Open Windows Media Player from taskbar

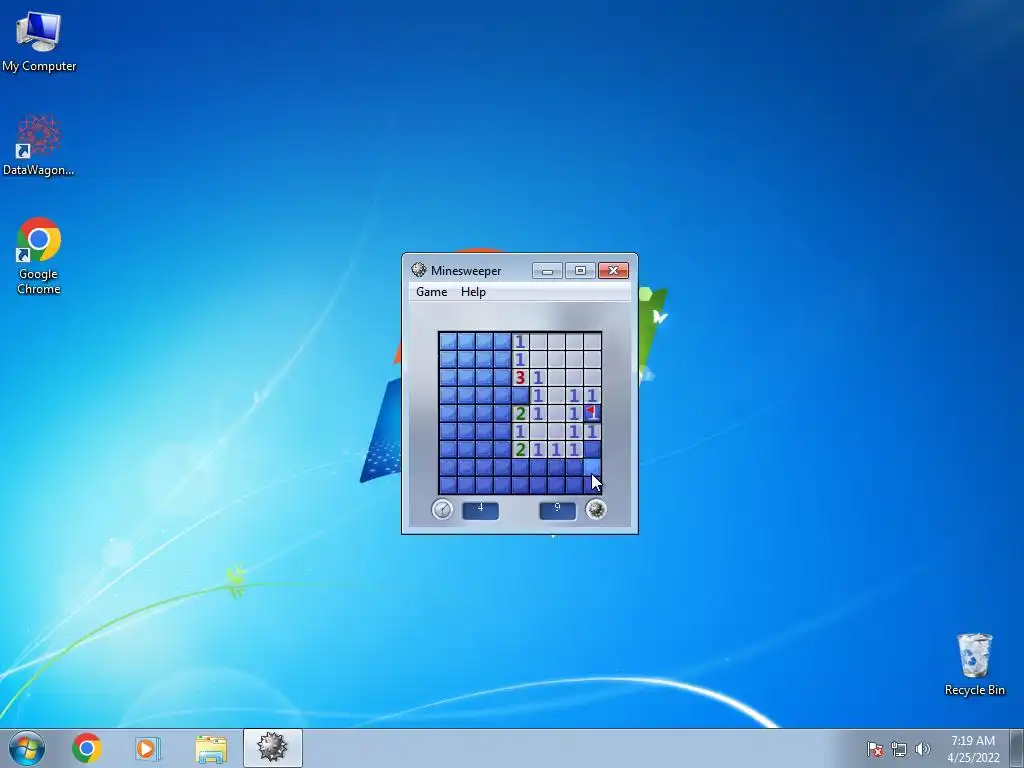(x=148, y=748)
